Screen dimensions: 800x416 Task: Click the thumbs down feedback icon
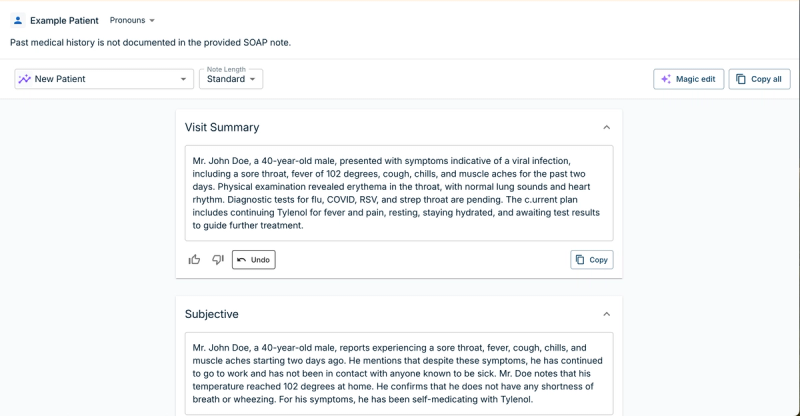(218, 260)
